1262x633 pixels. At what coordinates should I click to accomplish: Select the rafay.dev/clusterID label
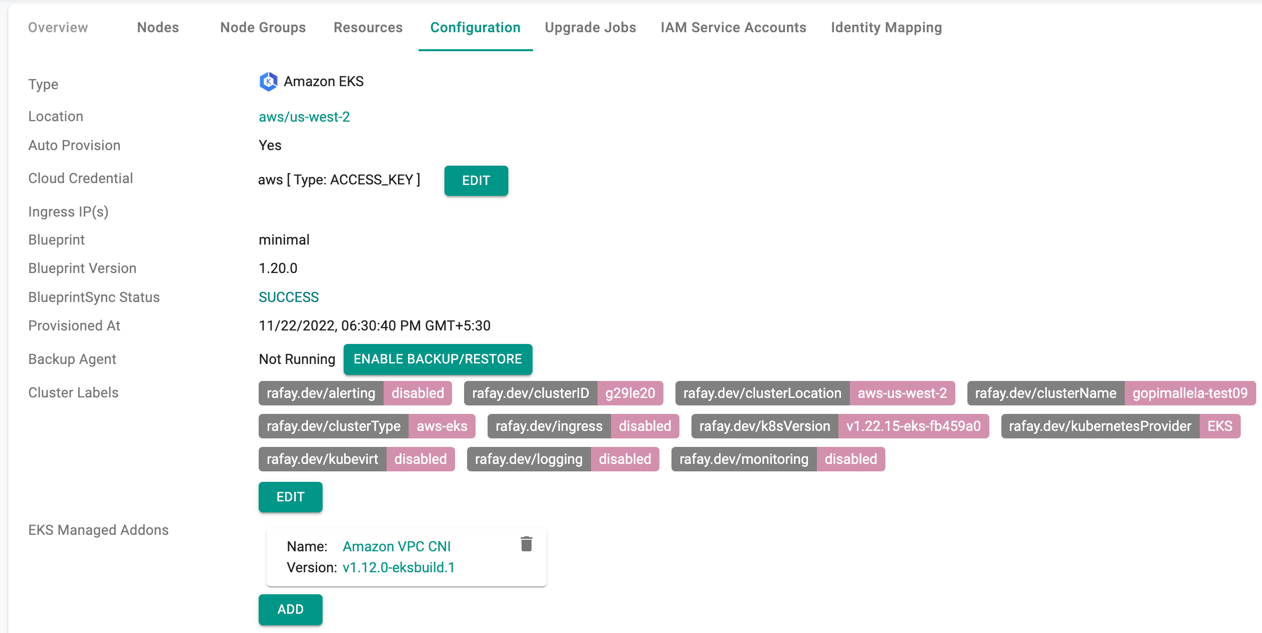click(530, 393)
